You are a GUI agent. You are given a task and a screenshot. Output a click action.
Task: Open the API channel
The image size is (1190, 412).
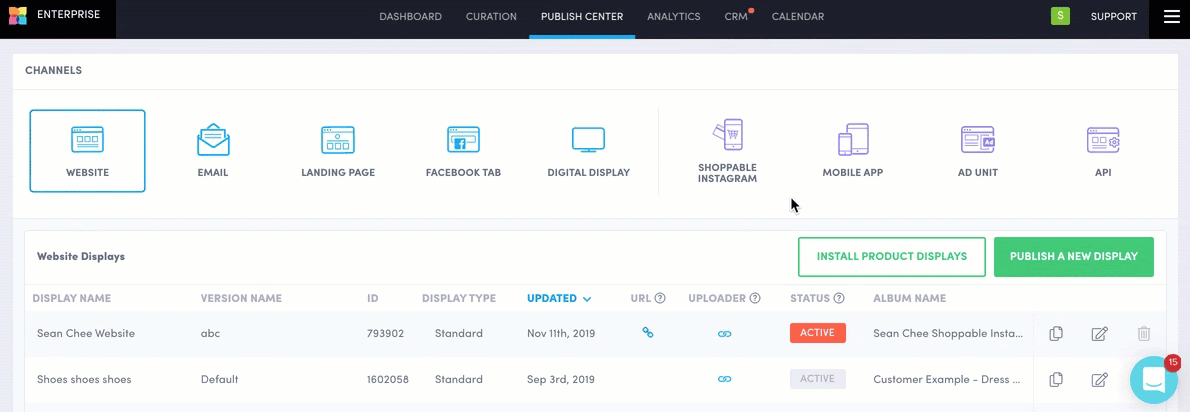point(1103,141)
